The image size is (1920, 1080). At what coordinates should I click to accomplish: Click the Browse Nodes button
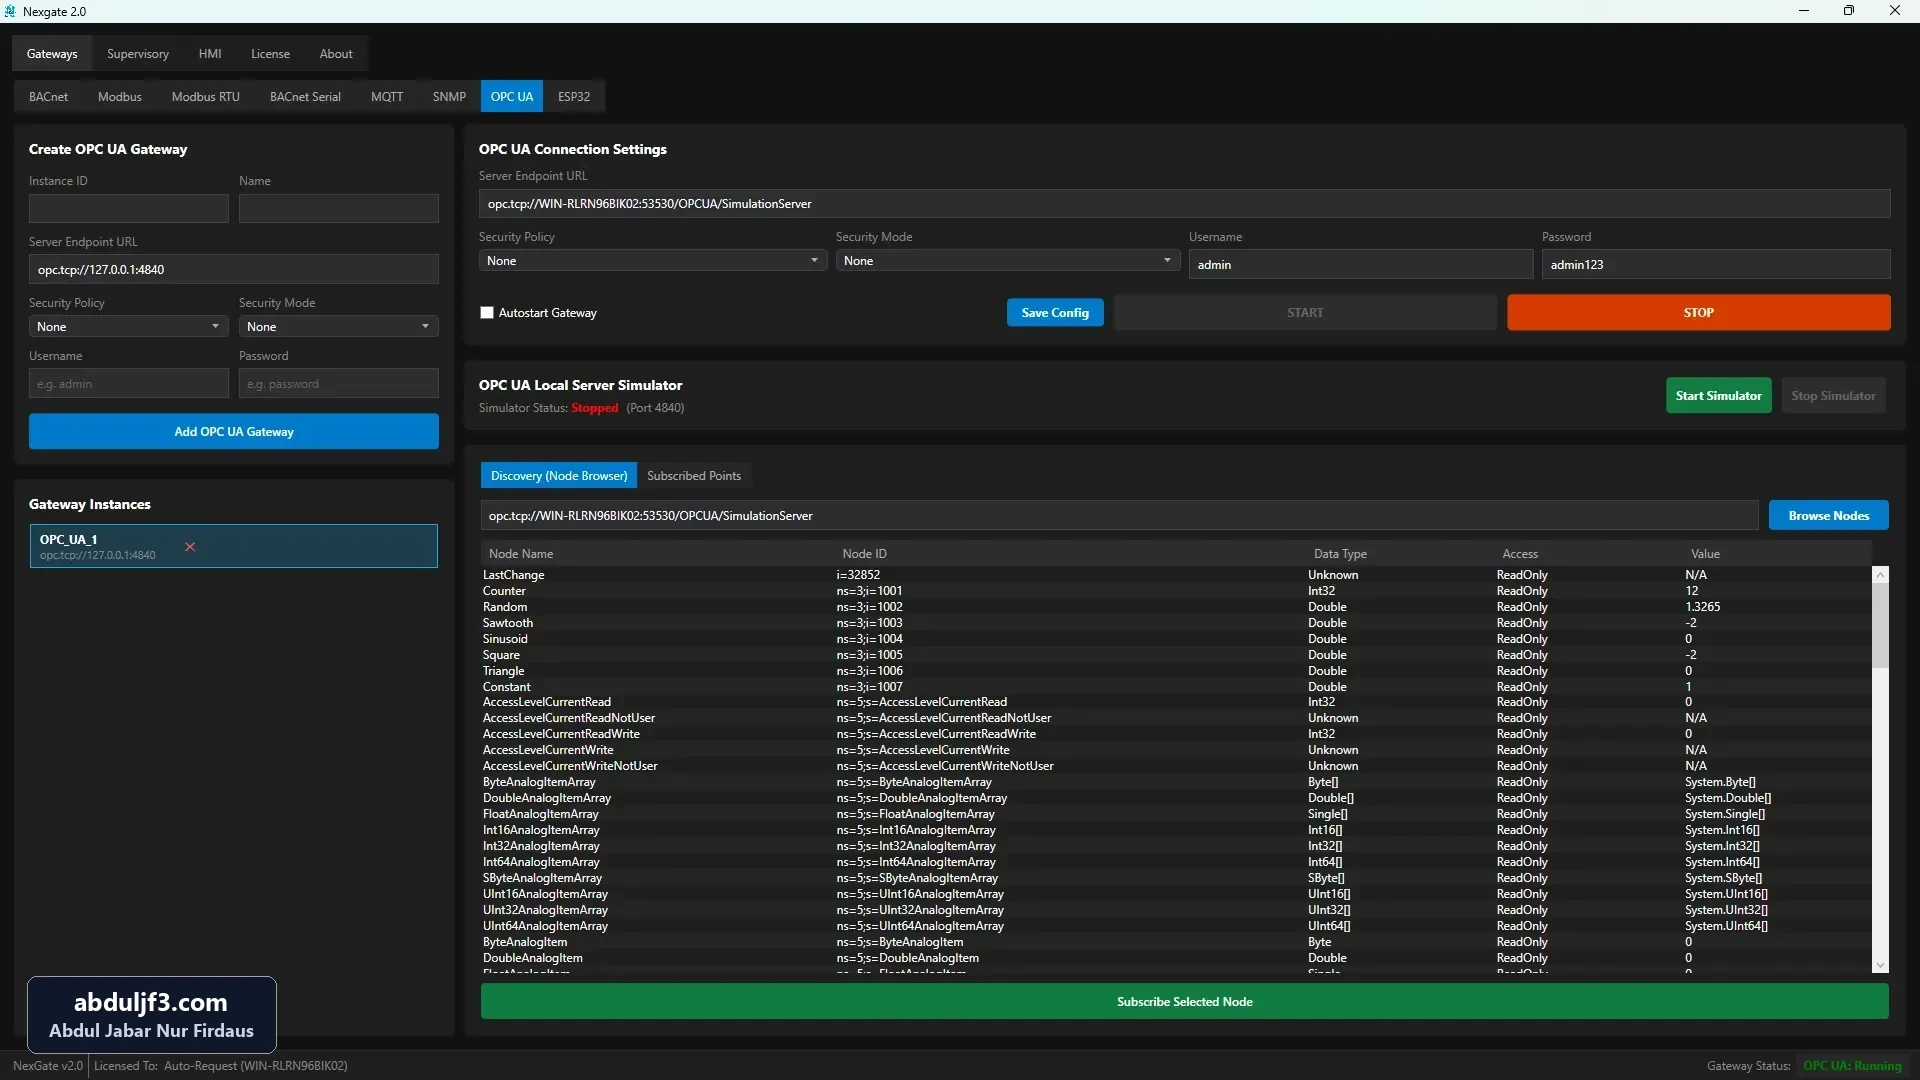1828,516
